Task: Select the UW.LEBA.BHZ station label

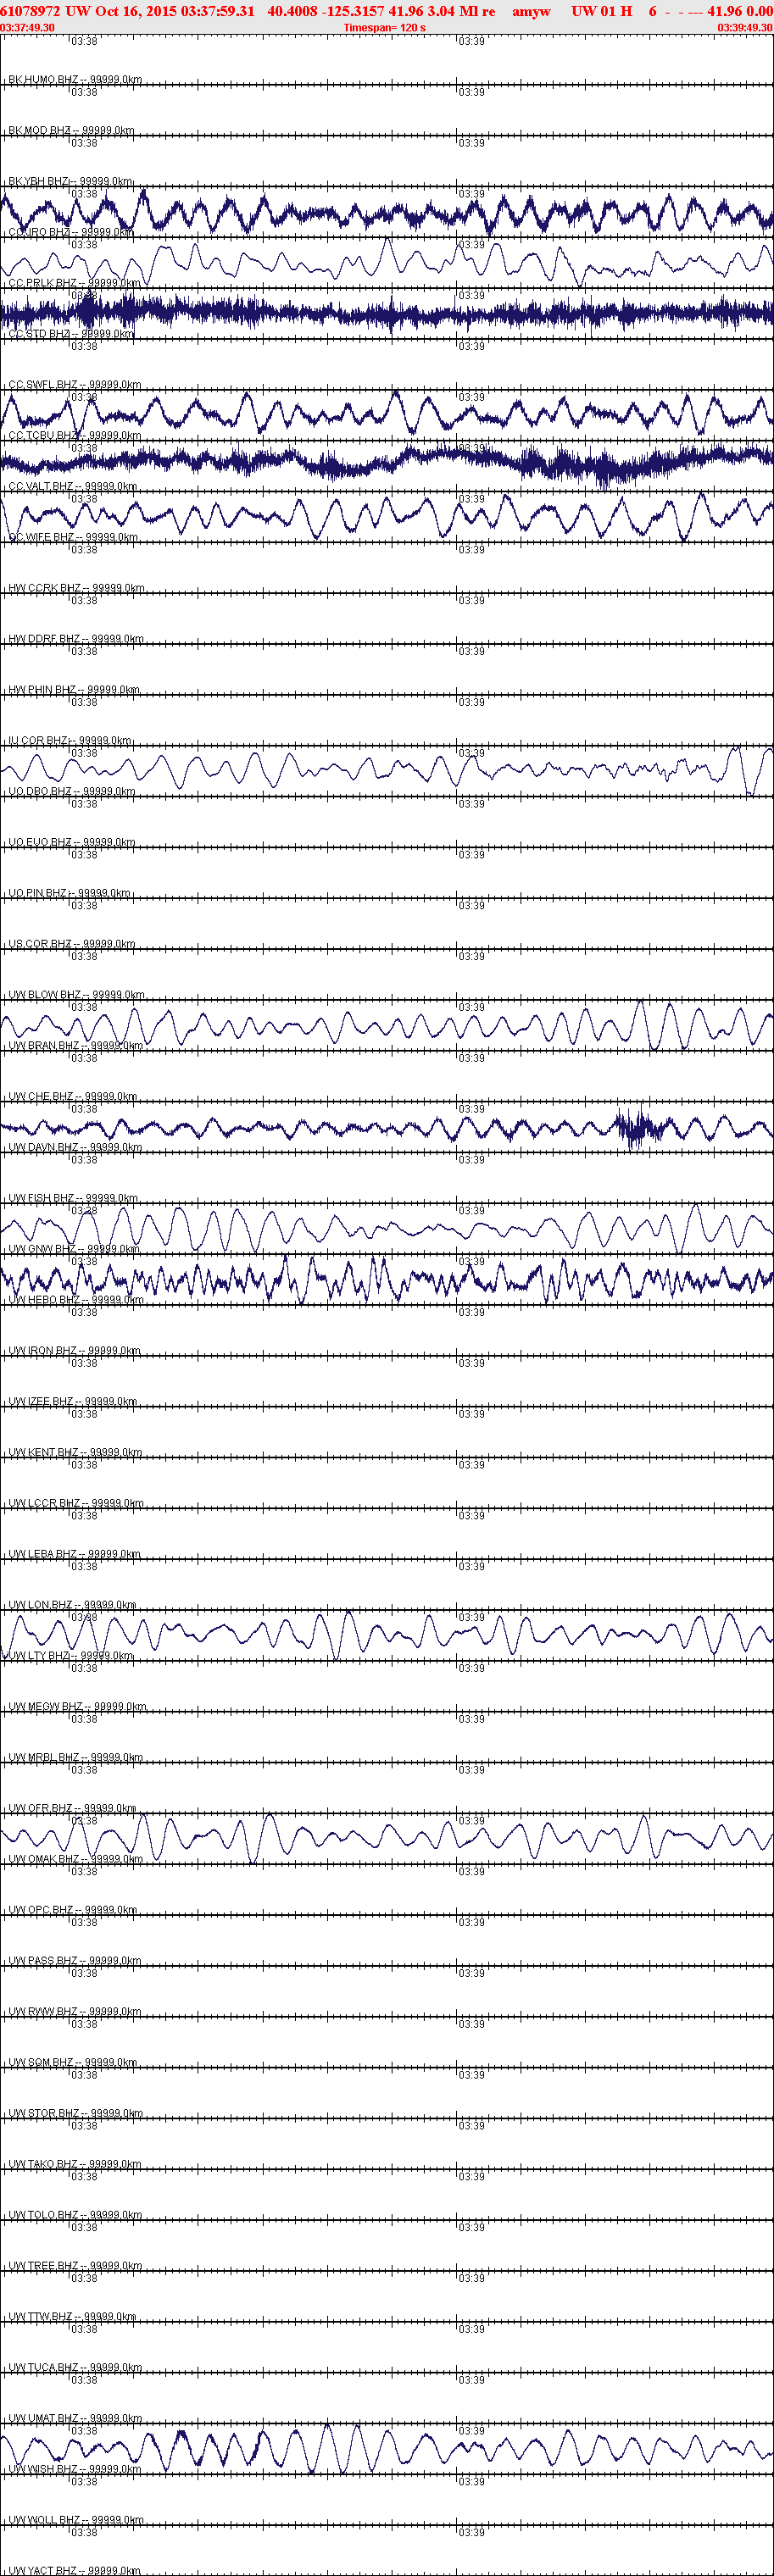Action: coord(74,1555)
